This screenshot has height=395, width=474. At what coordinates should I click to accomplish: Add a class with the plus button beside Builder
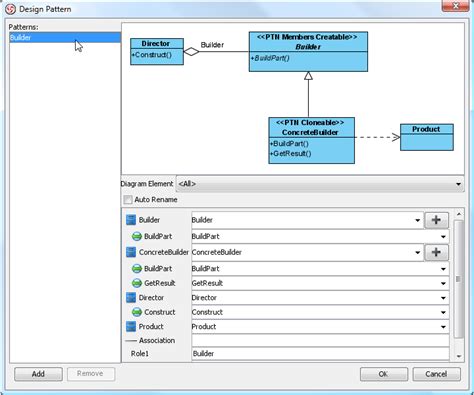click(436, 220)
